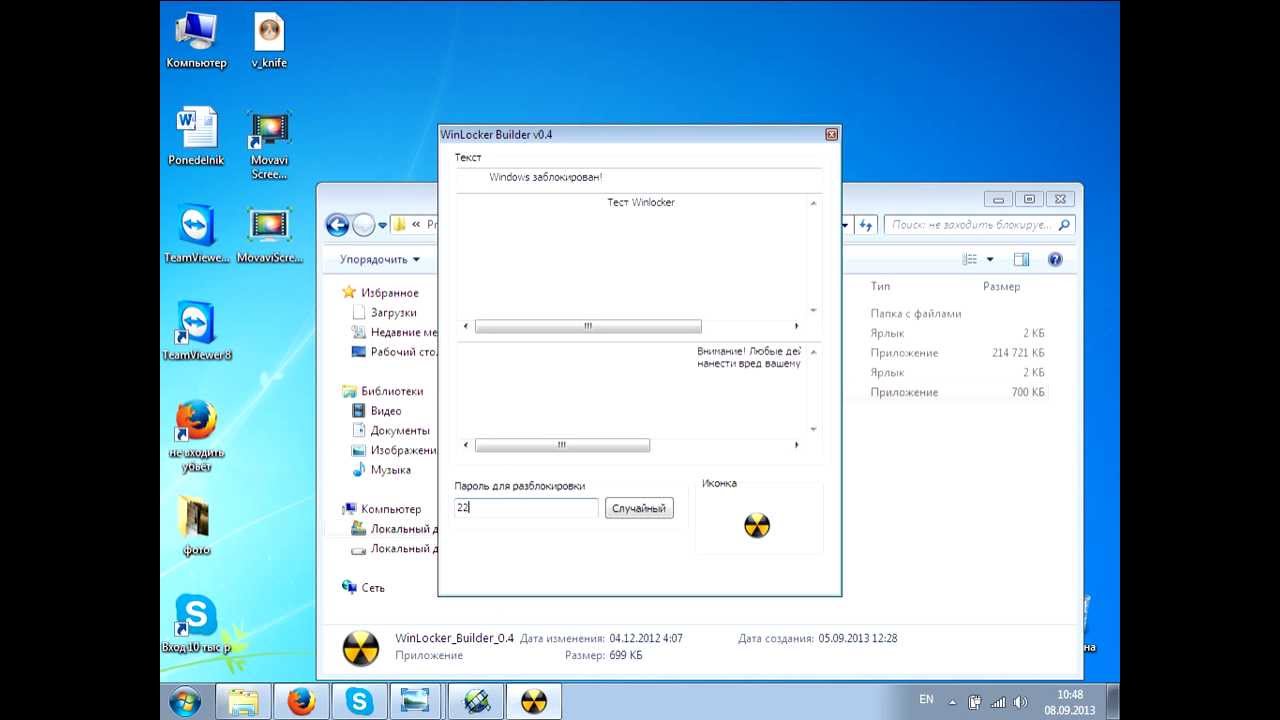Open the view options dropdown arrow

point(990,259)
